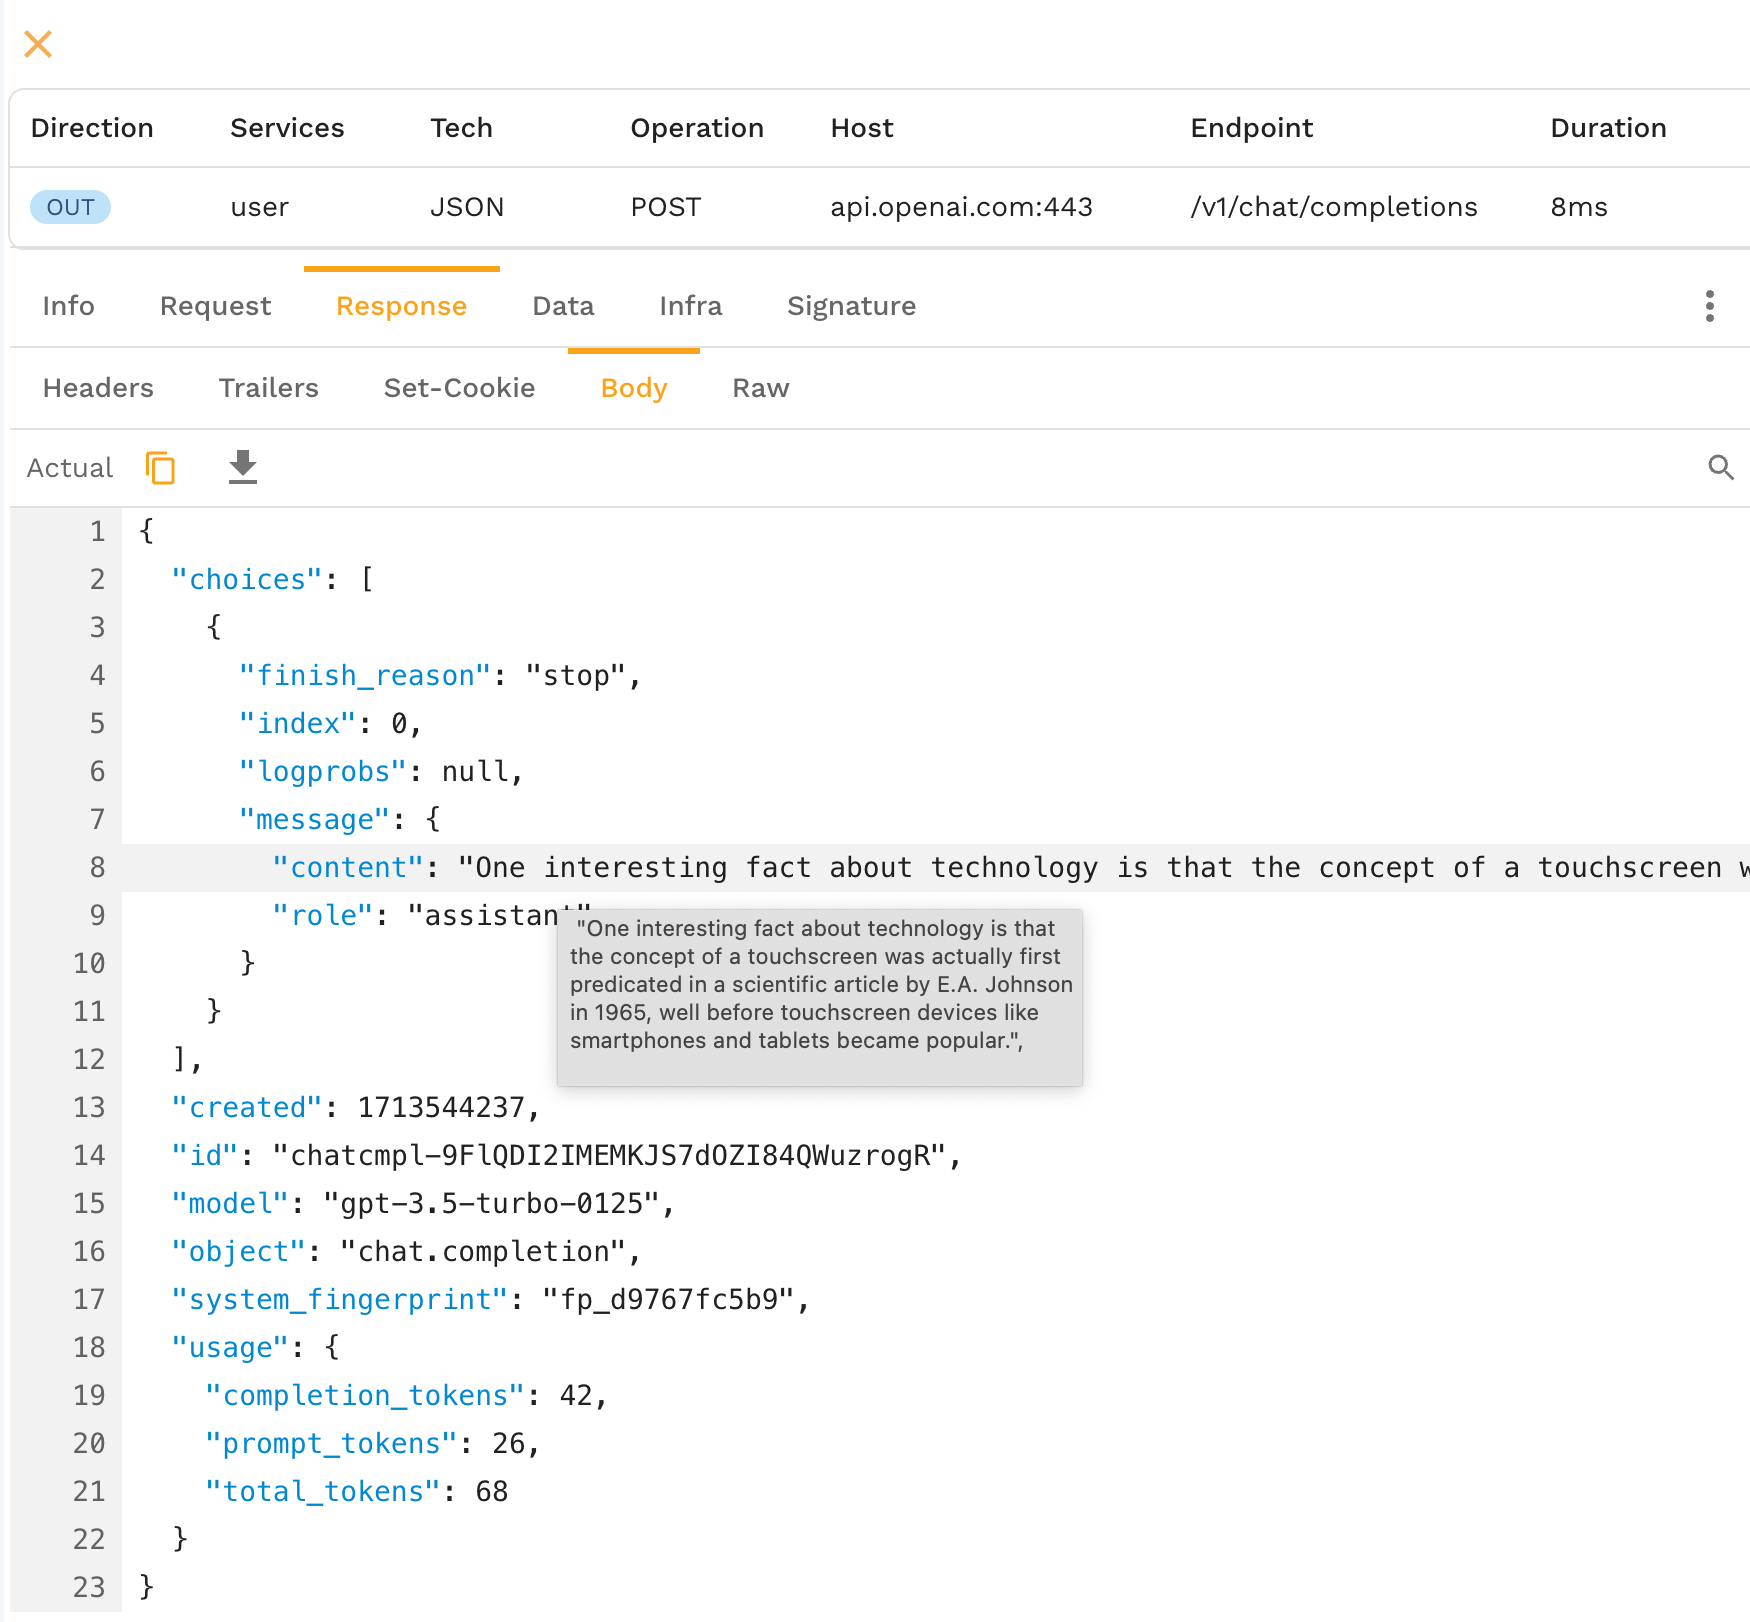
Task: Click line number 18 in the gutter
Action: tap(89, 1347)
